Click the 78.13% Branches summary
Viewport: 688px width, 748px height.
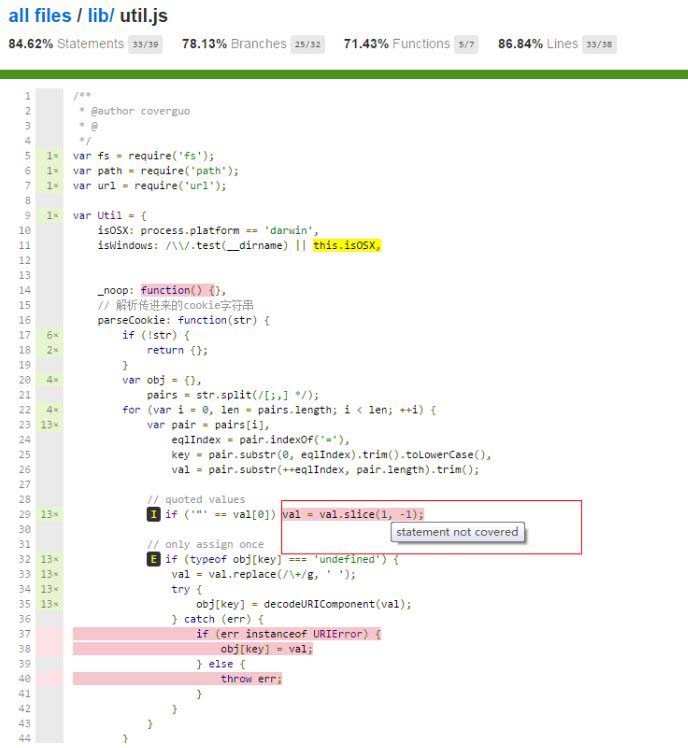(x=233, y=44)
